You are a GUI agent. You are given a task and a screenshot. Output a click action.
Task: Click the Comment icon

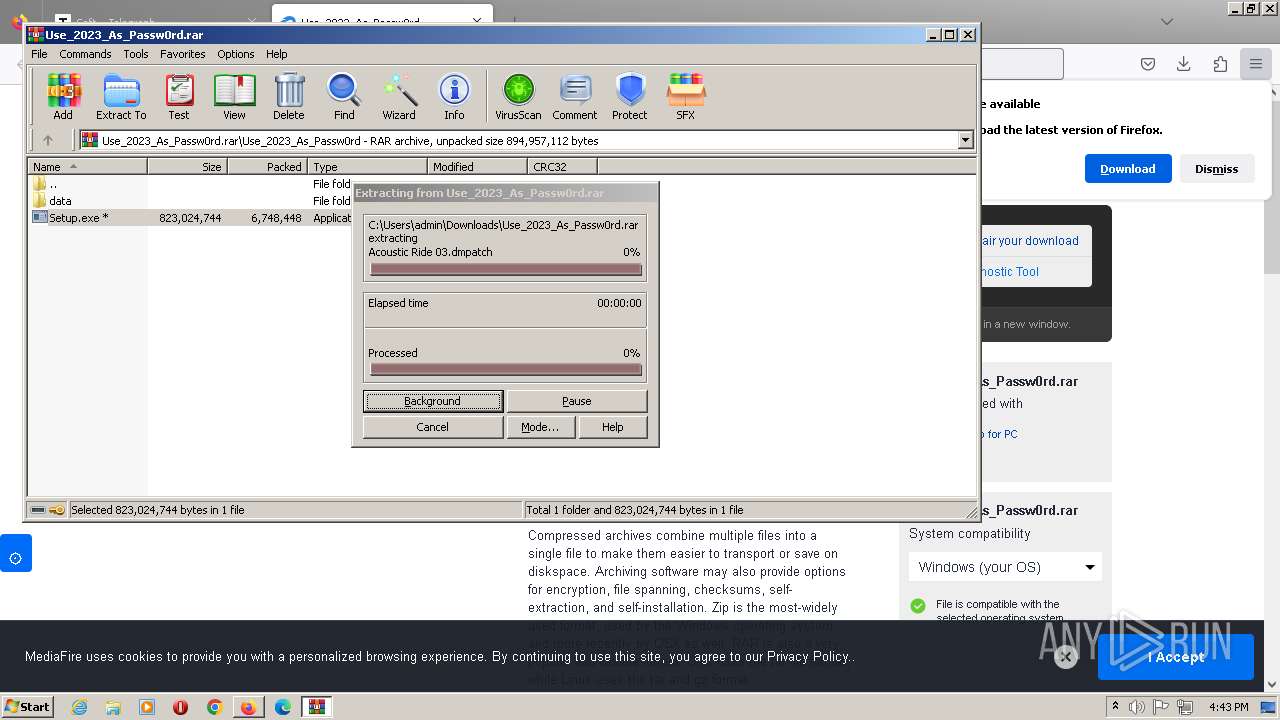tap(575, 97)
